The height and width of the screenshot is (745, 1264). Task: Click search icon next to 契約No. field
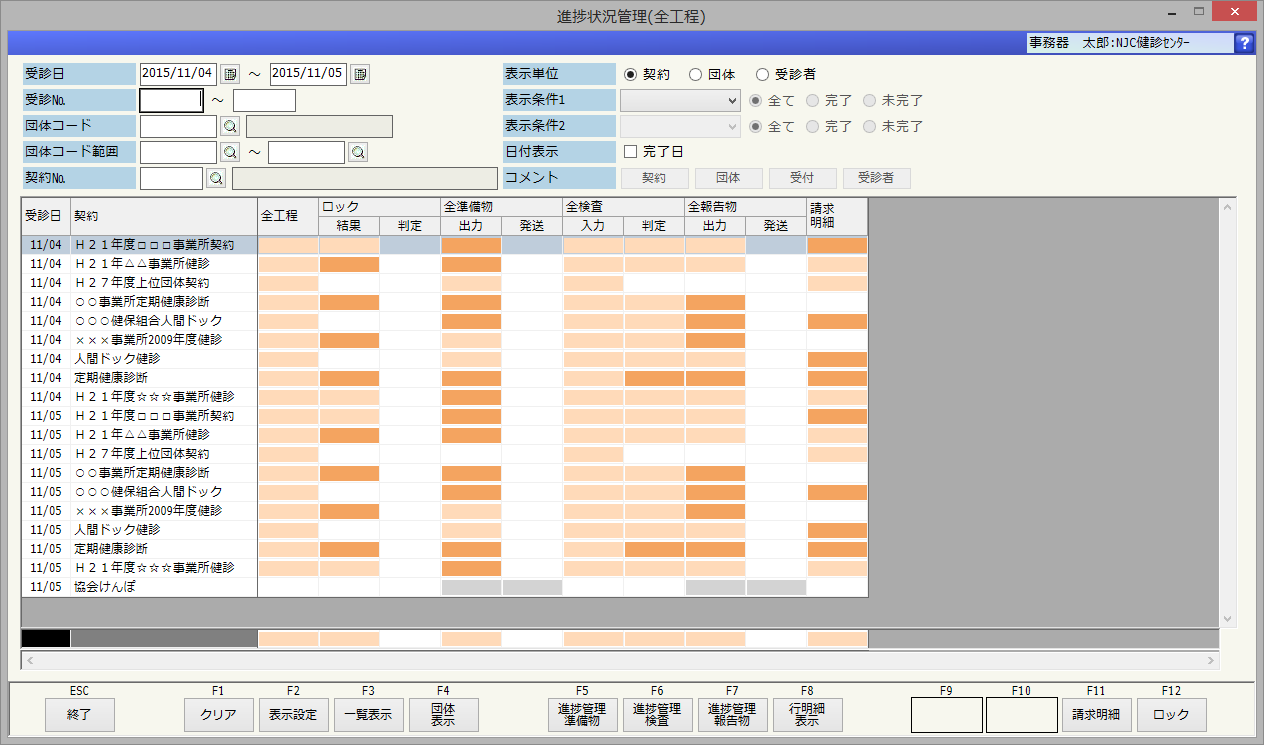coord(216,178)
